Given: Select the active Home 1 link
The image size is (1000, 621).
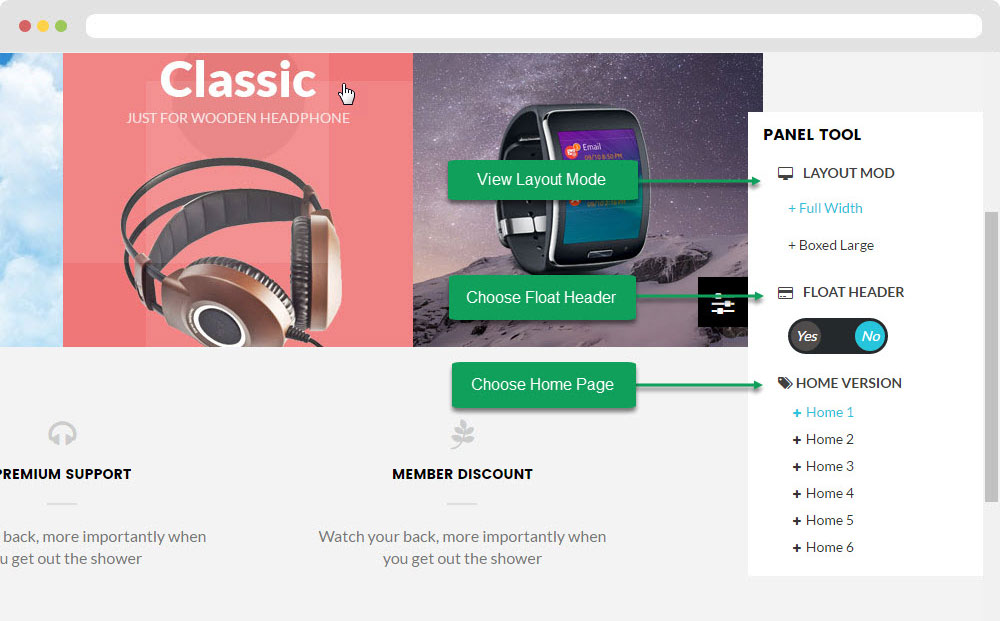Looking at the screenshot, I should (823, 413).
